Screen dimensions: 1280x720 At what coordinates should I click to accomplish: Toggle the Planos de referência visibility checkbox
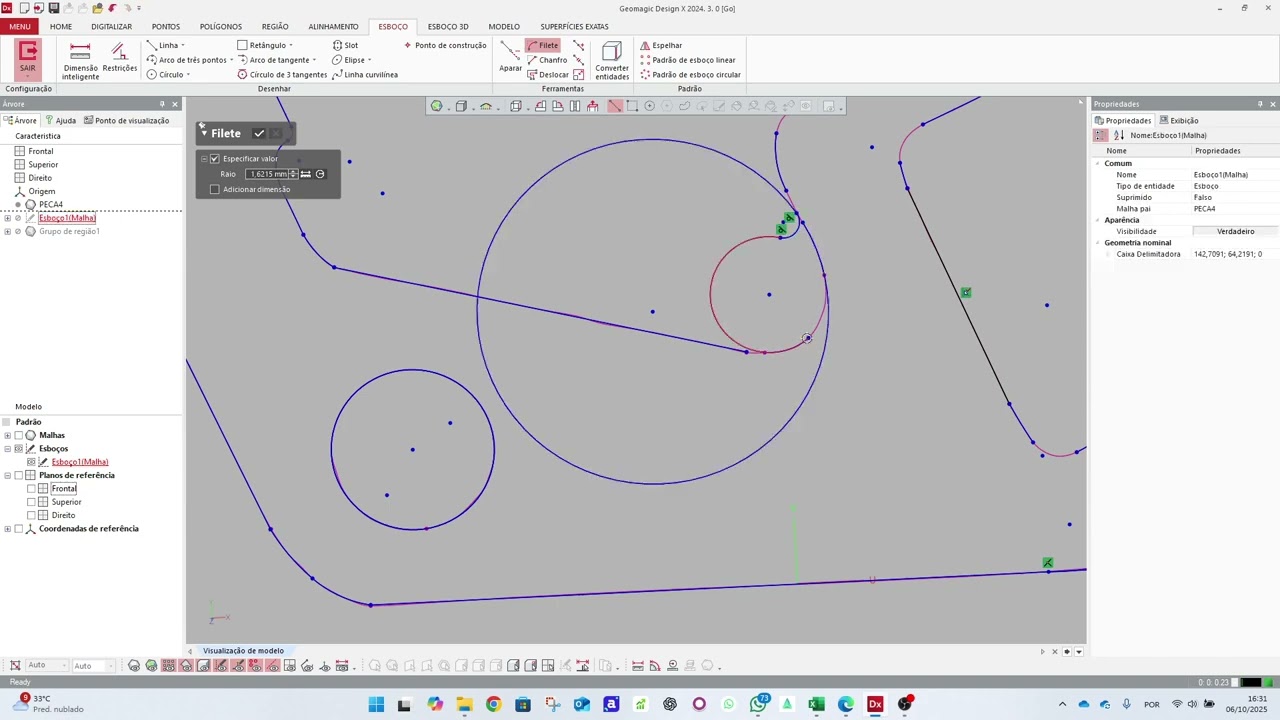click(18, 476)
